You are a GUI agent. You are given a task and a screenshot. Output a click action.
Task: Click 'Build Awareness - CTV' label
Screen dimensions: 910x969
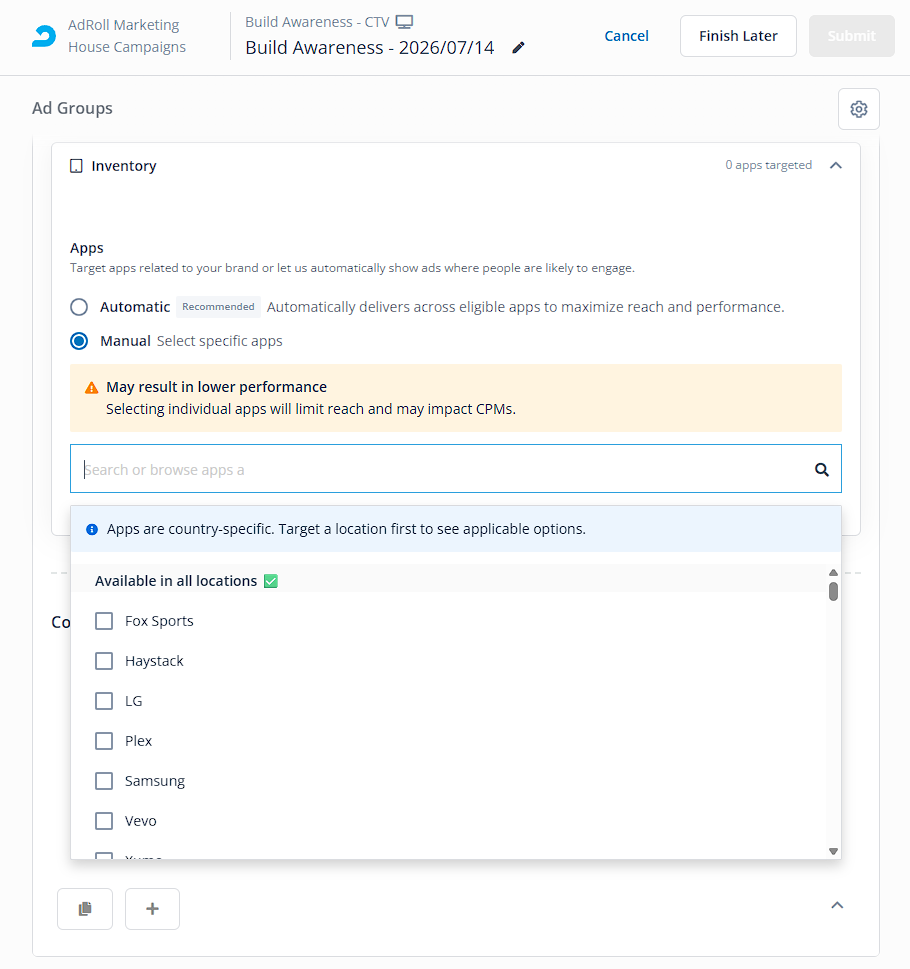click(317, 22)
